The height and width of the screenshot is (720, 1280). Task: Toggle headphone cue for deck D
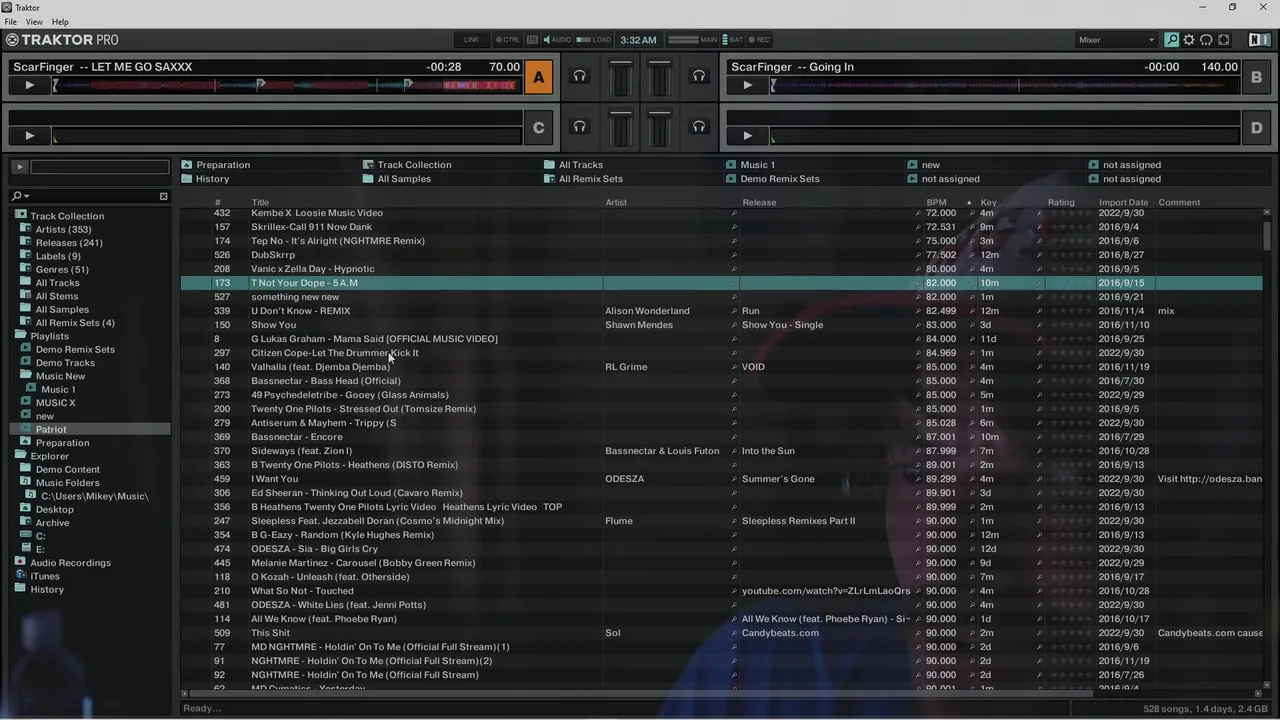tap(699, 127)
